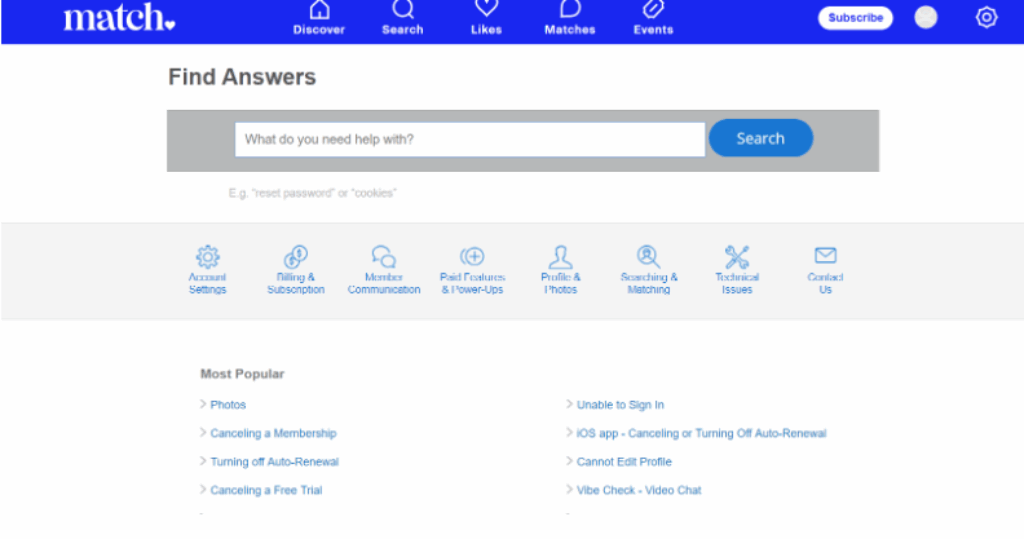Open the Member Communication chat icon
The image size is (1024, 539).
pos(384,257)
